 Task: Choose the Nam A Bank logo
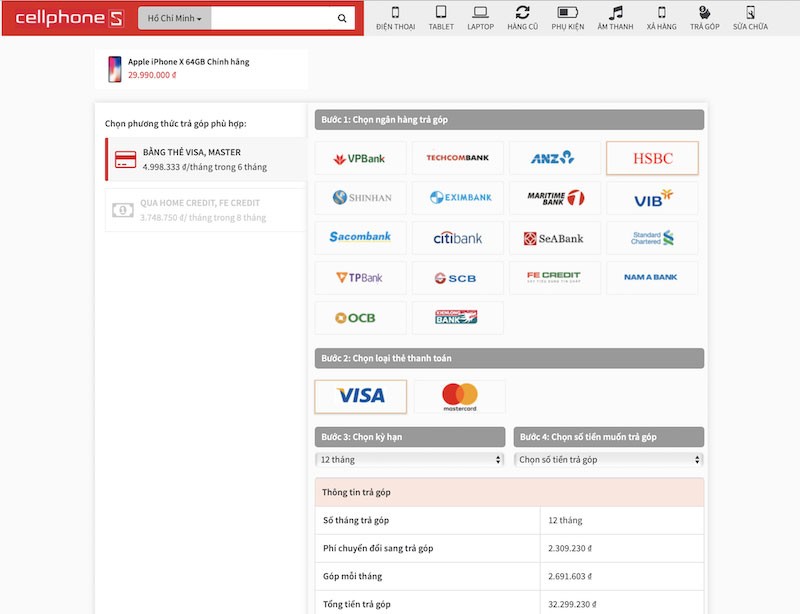click(x=652, y=278)
